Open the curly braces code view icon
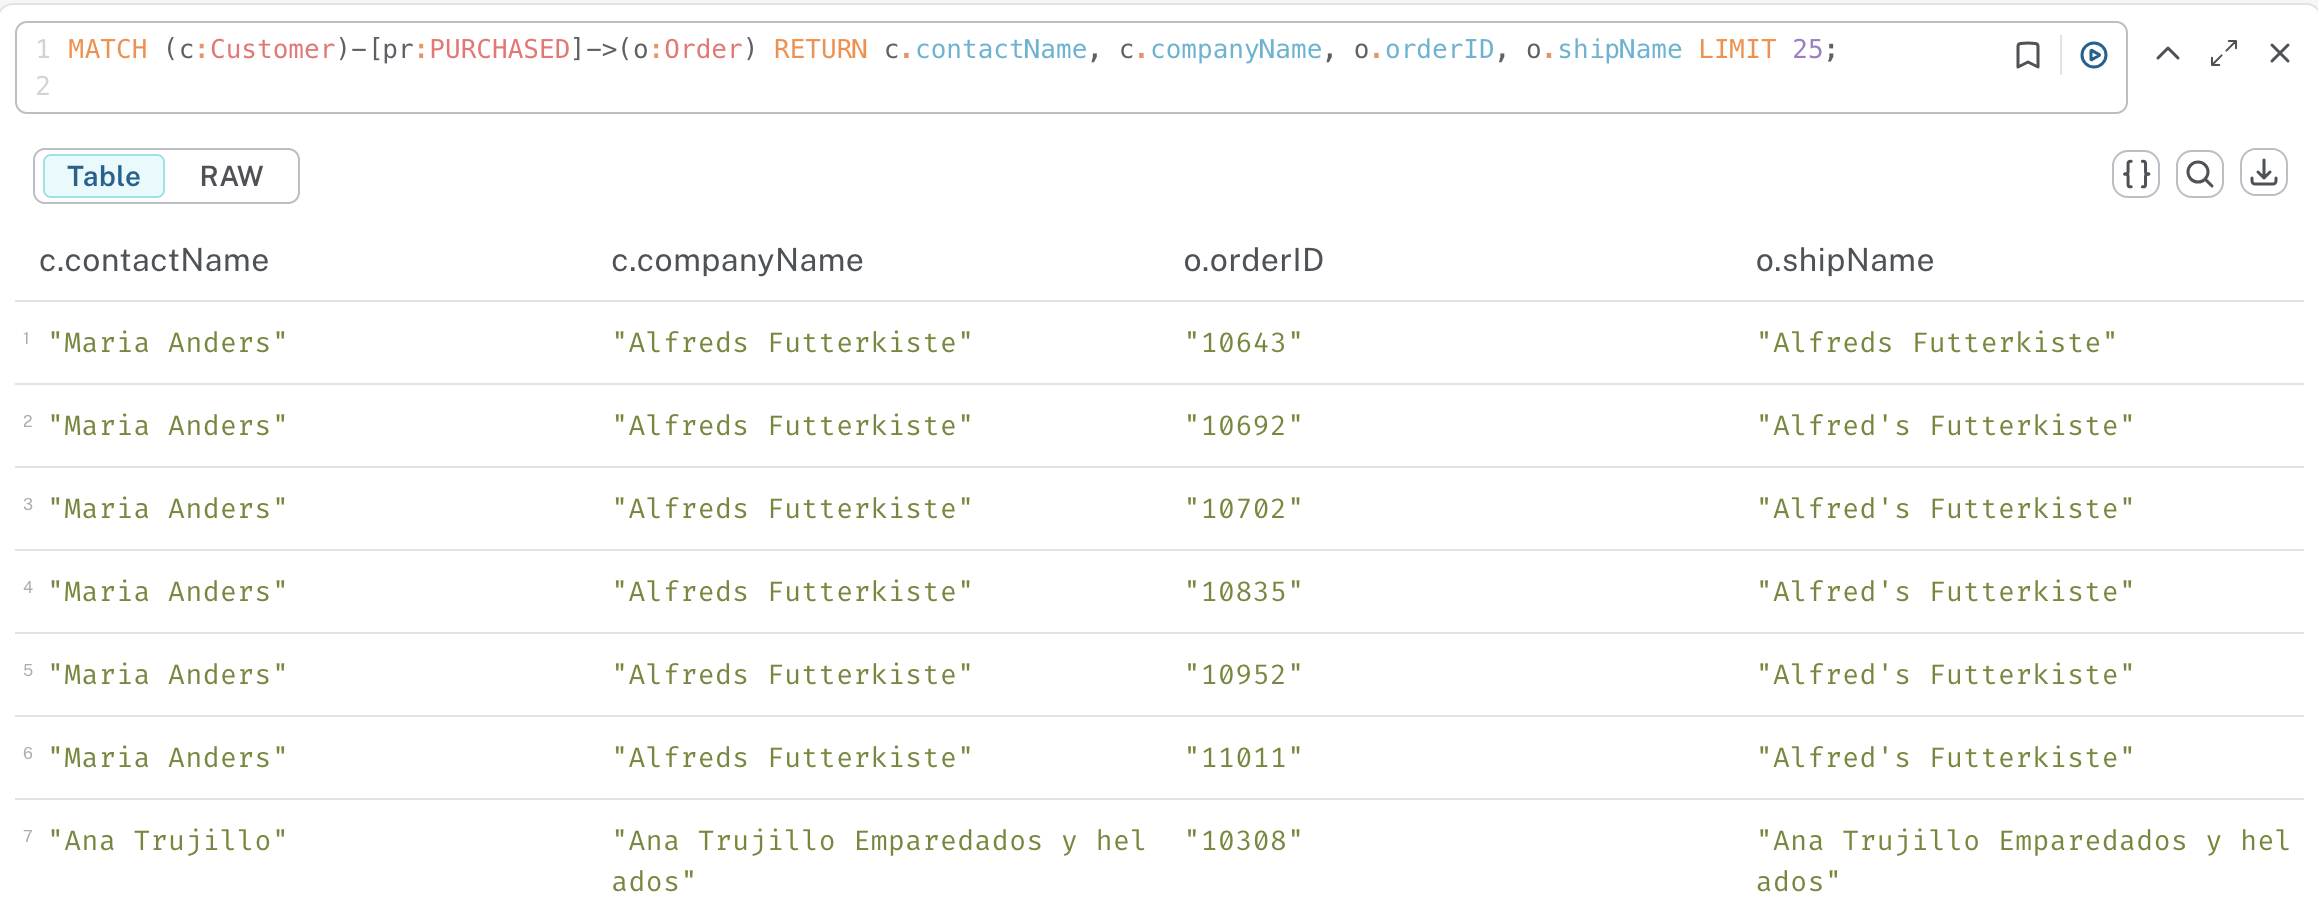Screen dimensions: 2318x908 tap(2136, 175)
